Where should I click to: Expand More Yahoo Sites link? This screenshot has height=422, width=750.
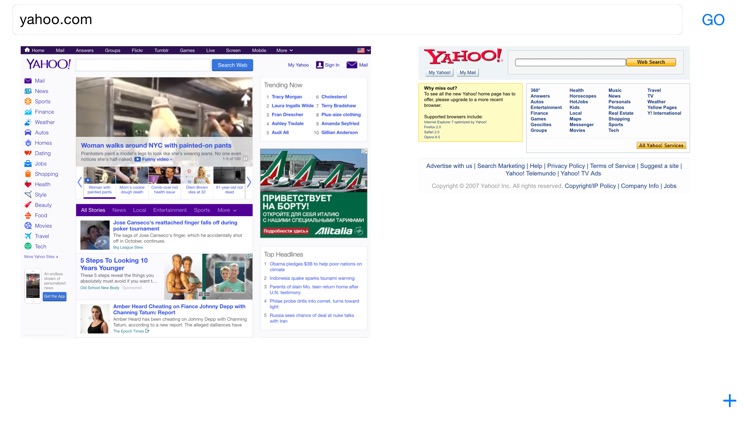click(41, 257)
